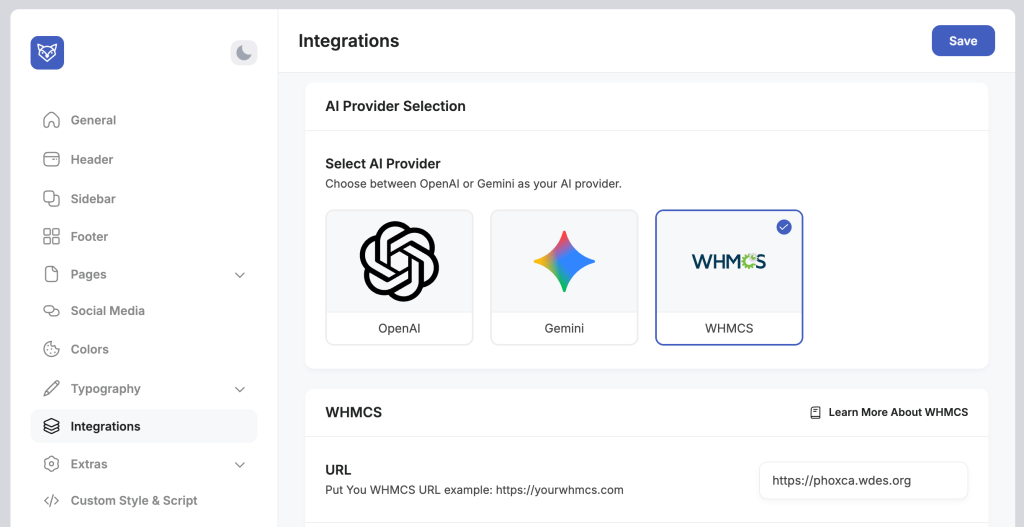Click the Footer grid icon
This screenshot has height=527, width=1024.
[52, 237]
